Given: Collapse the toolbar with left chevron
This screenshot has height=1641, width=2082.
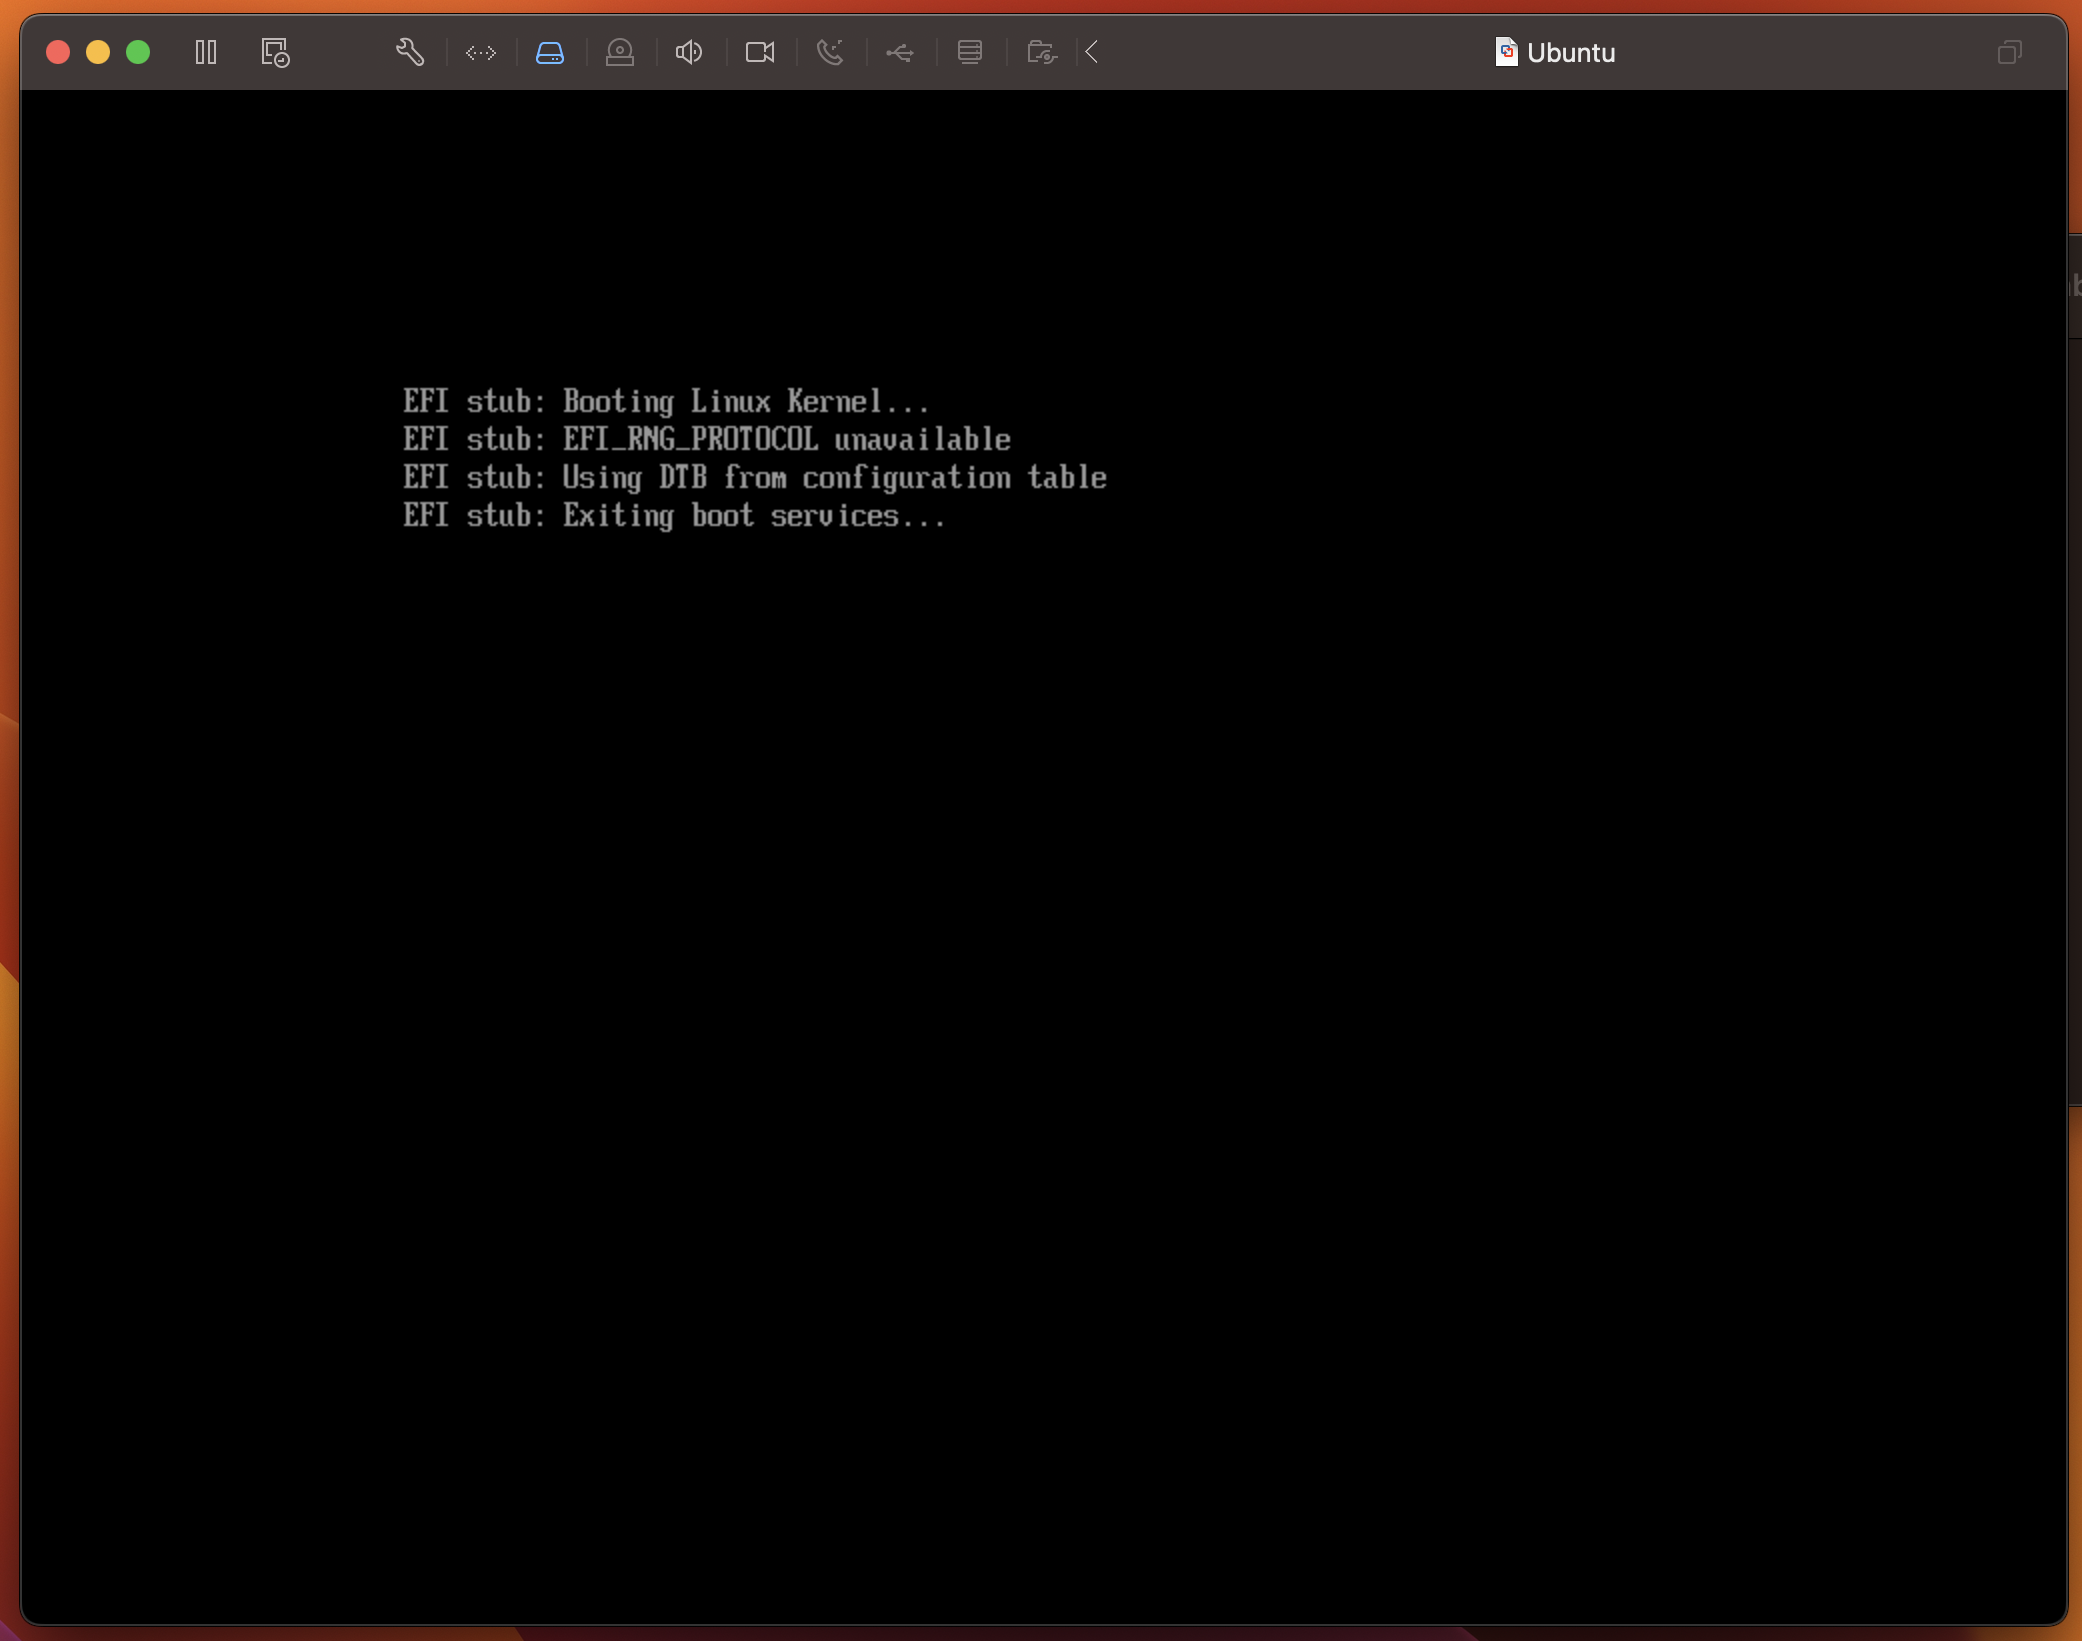Looking at the screenshot, I should coord(1092,52).
